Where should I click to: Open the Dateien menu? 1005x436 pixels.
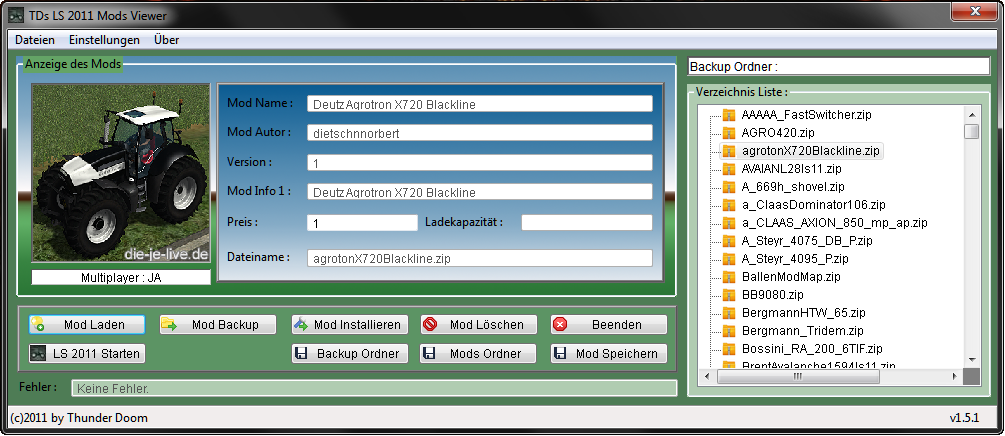[35, 40]
